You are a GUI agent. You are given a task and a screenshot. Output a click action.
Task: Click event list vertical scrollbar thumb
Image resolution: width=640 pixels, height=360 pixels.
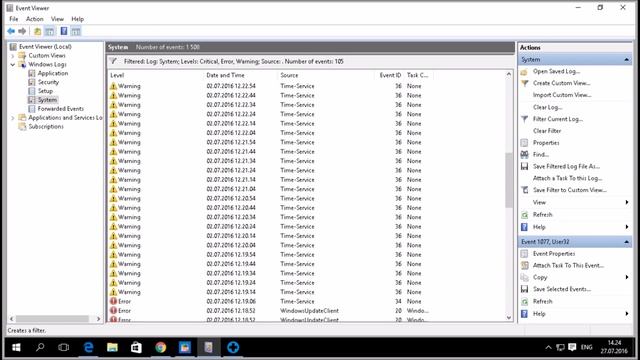[509, 180]
